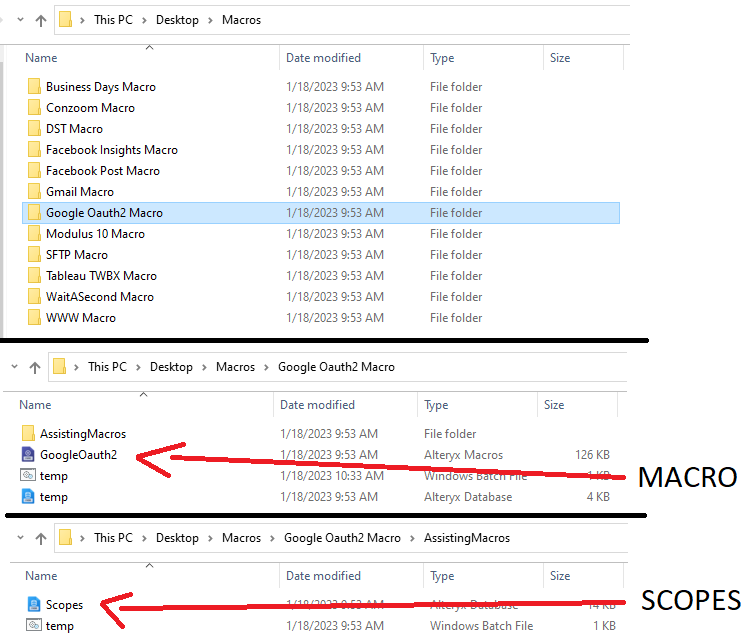The image size is (754, 643).
Task: Click the Scopes Alteryx Database file icon
Action: [34, 605]
